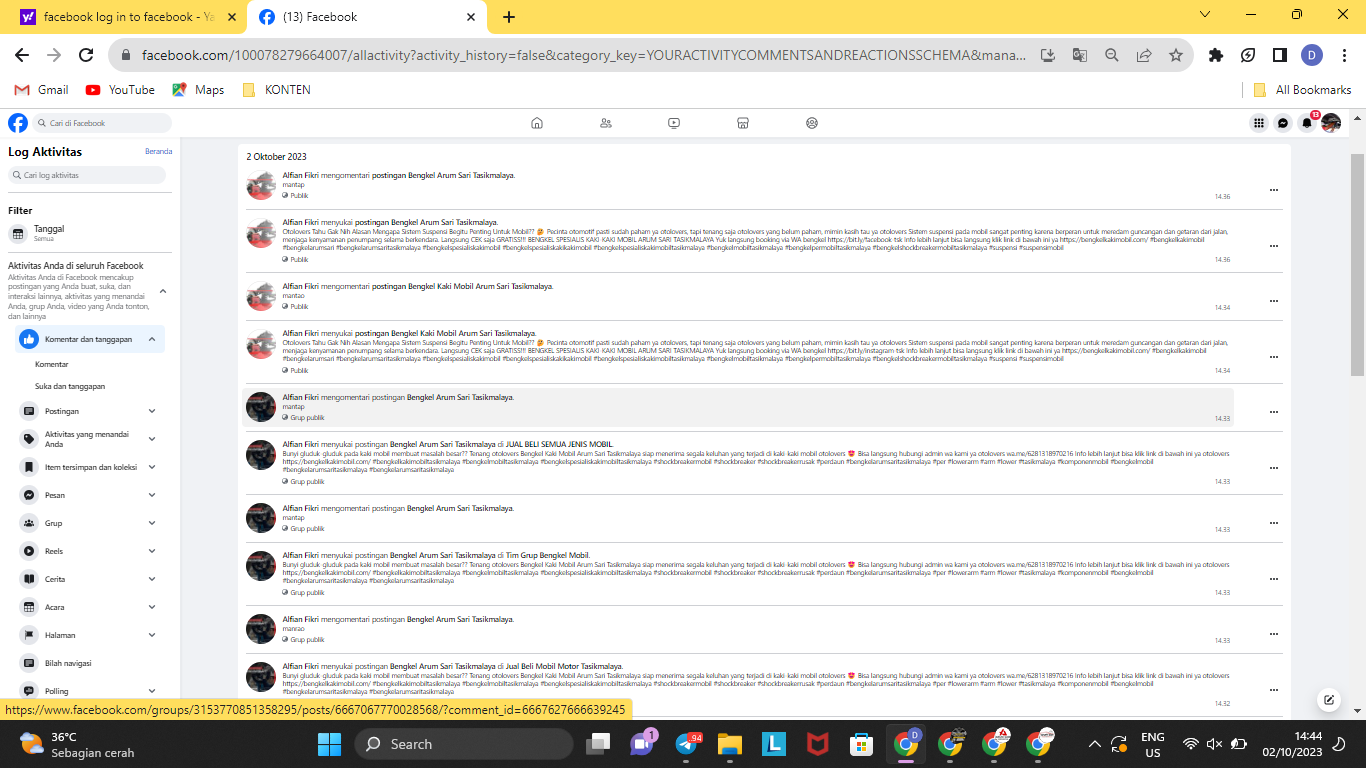1366x768 pixels.
Task: Open a new Chrome tab
Action: pos(509,17)
